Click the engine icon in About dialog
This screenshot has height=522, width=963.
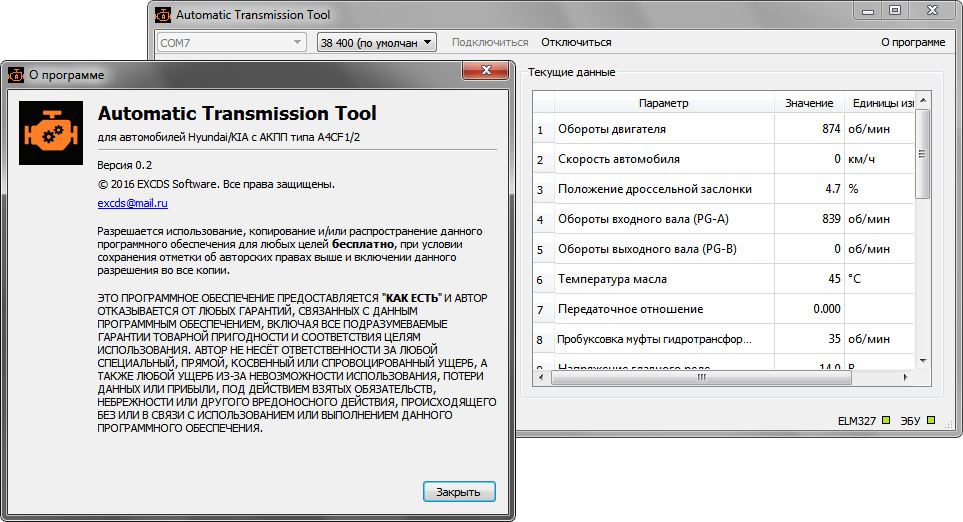point(51,133)
